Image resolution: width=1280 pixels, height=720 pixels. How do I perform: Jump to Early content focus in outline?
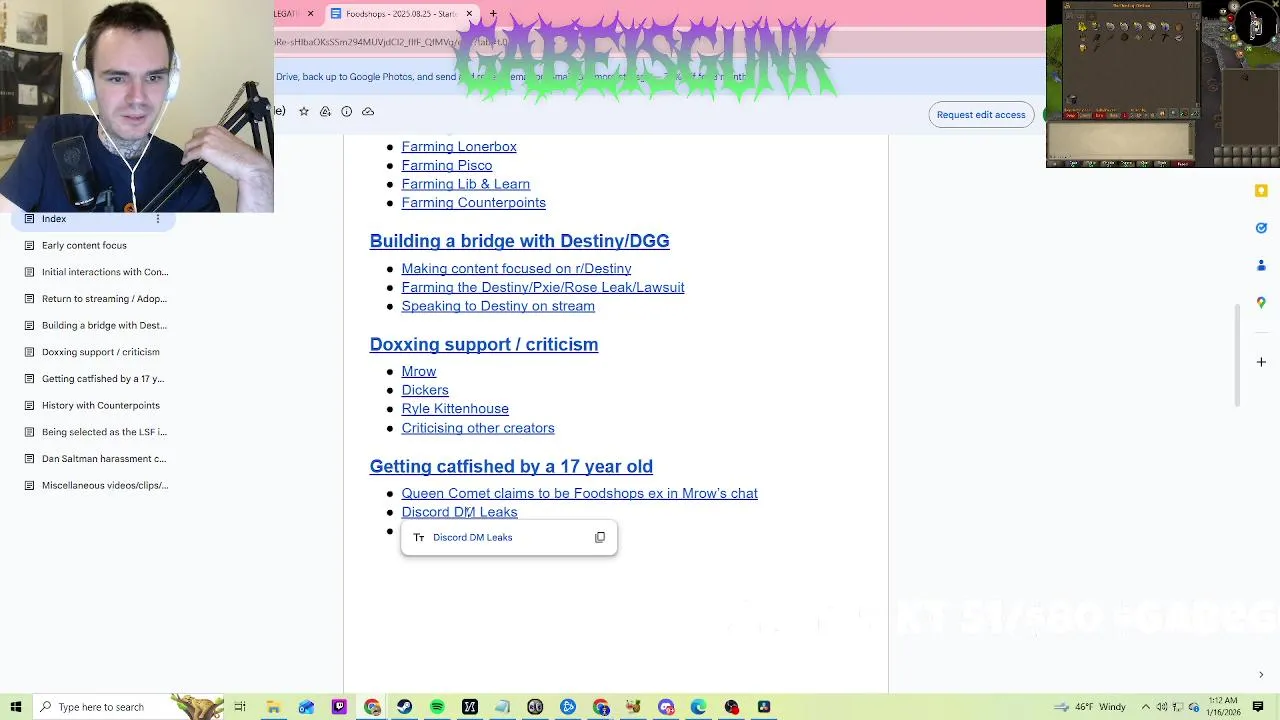click(x=84, y=245)
